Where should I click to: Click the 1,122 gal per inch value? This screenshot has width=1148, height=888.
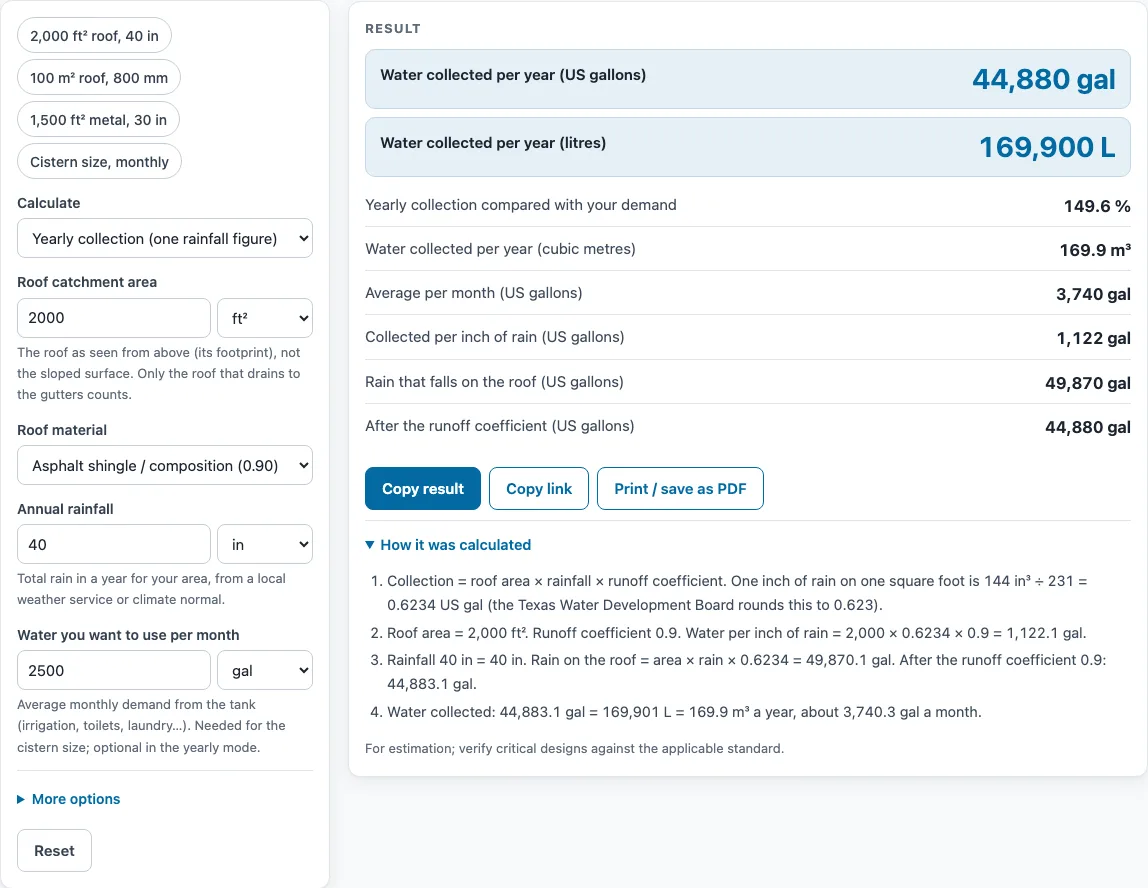(1093, 338)
